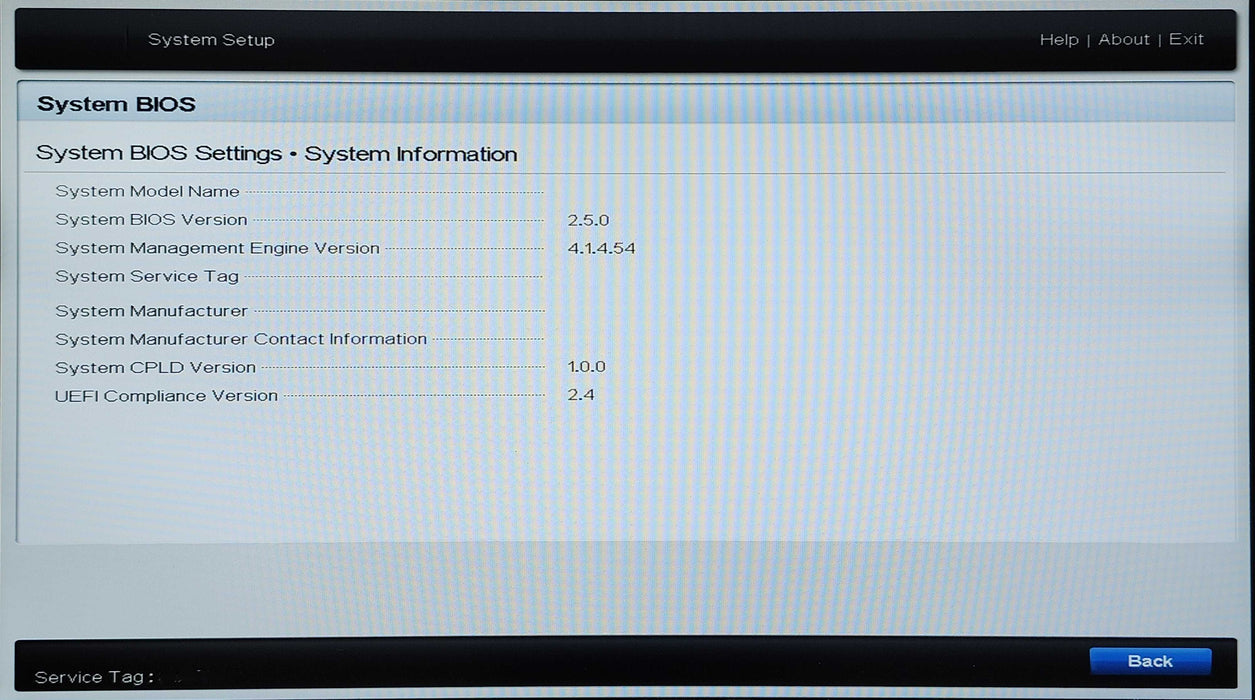This screenshot has width=1255, height=700.
Task: Select the UEFI Compliance Version label
Action: tap(166, 396)
